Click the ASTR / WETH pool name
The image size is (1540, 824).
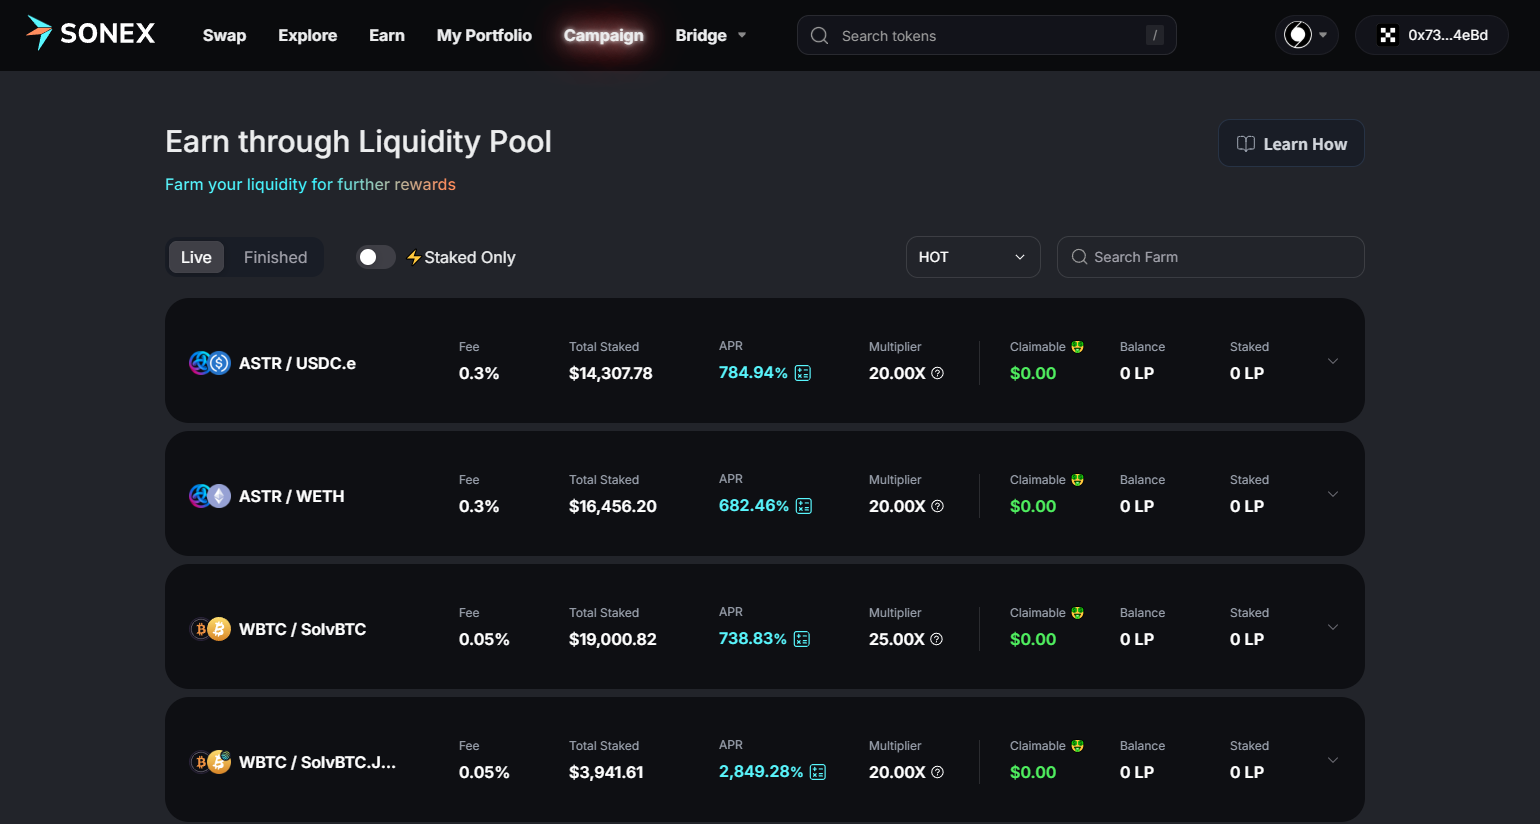tap(291, 496)
